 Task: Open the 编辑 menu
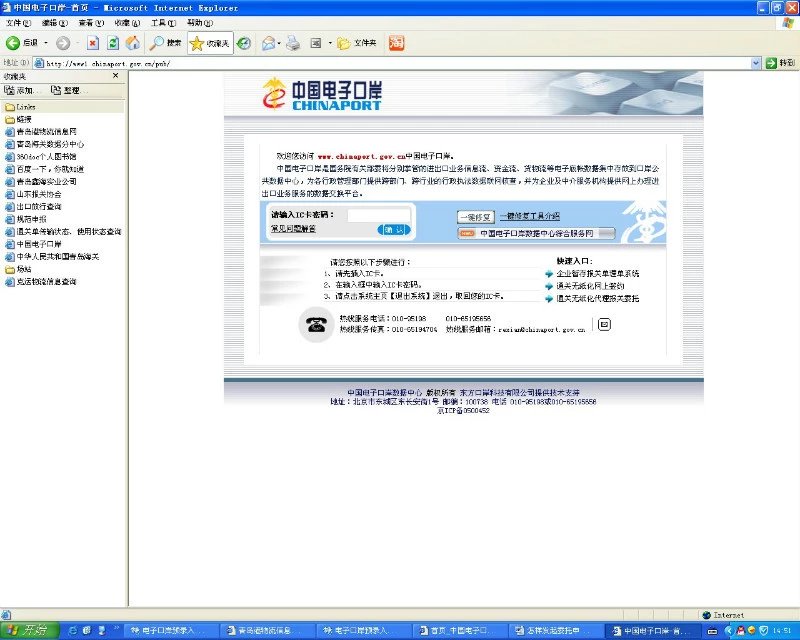55,23
